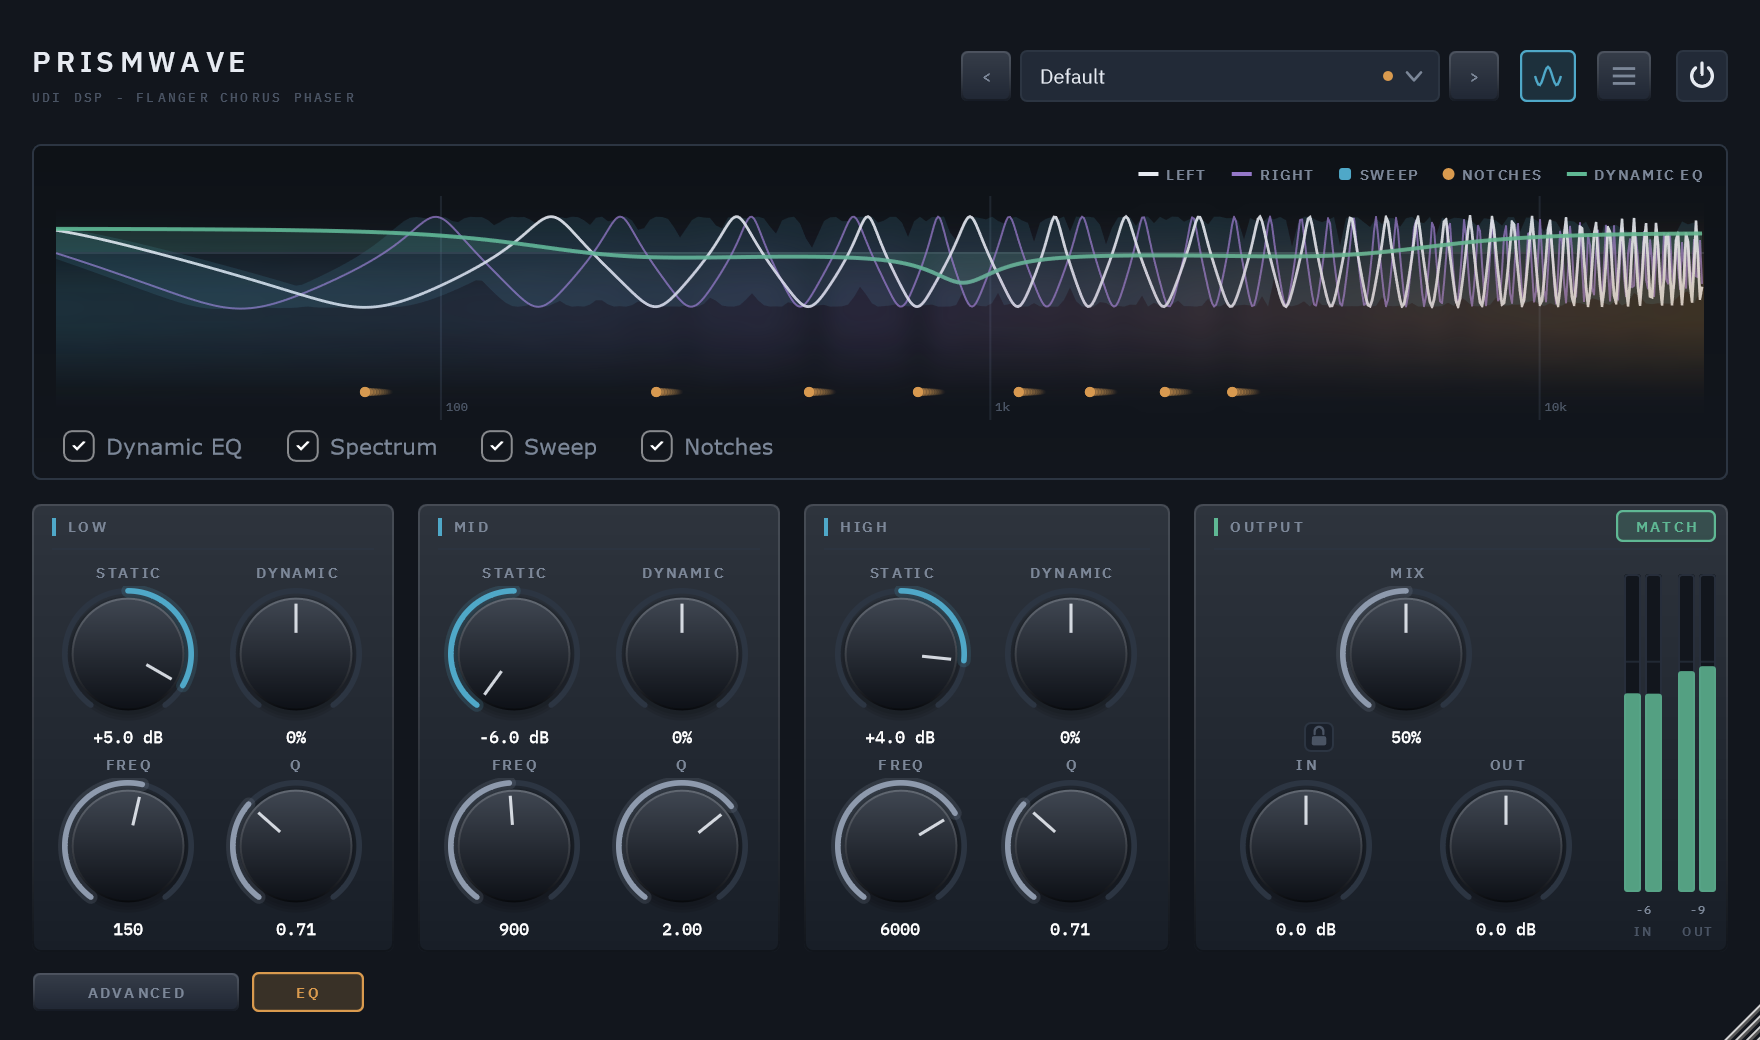Screen dimensions: 1760x1040
Task: Click the resize grip in the window corner
Action: pos(1742,1022)
